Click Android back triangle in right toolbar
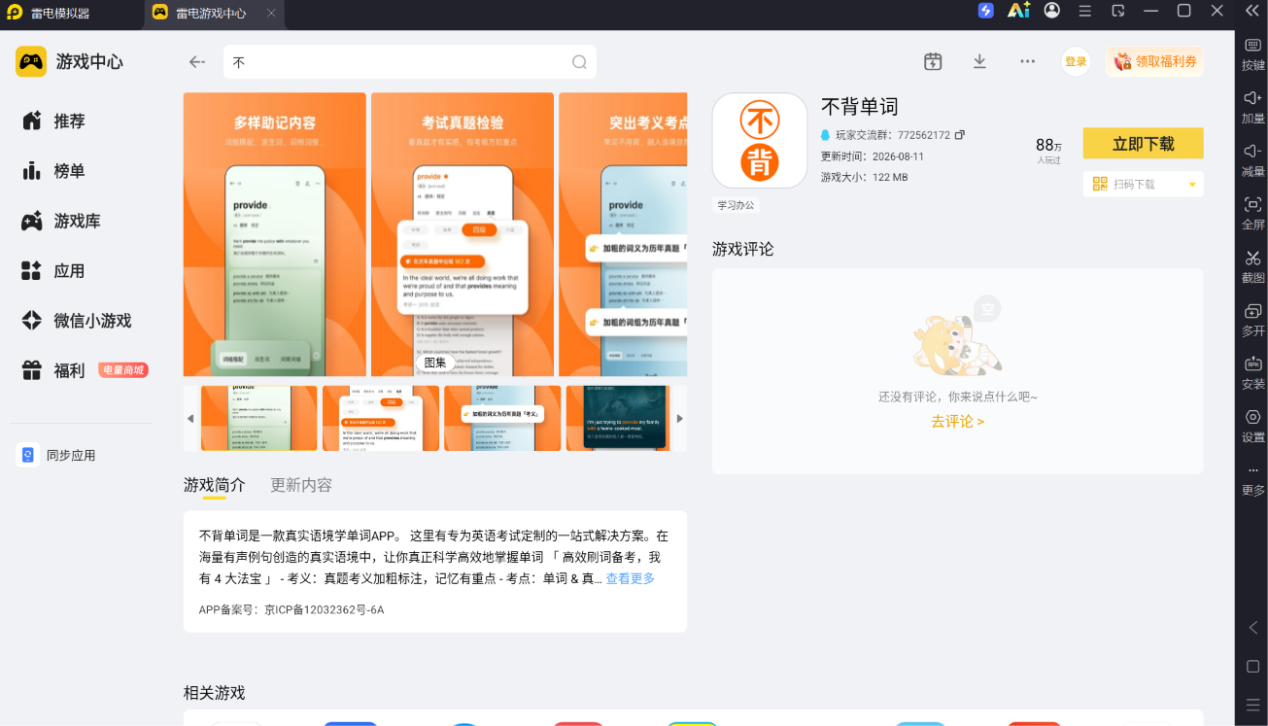This screenshot has width=1268, height=726. click(1253, 628)
